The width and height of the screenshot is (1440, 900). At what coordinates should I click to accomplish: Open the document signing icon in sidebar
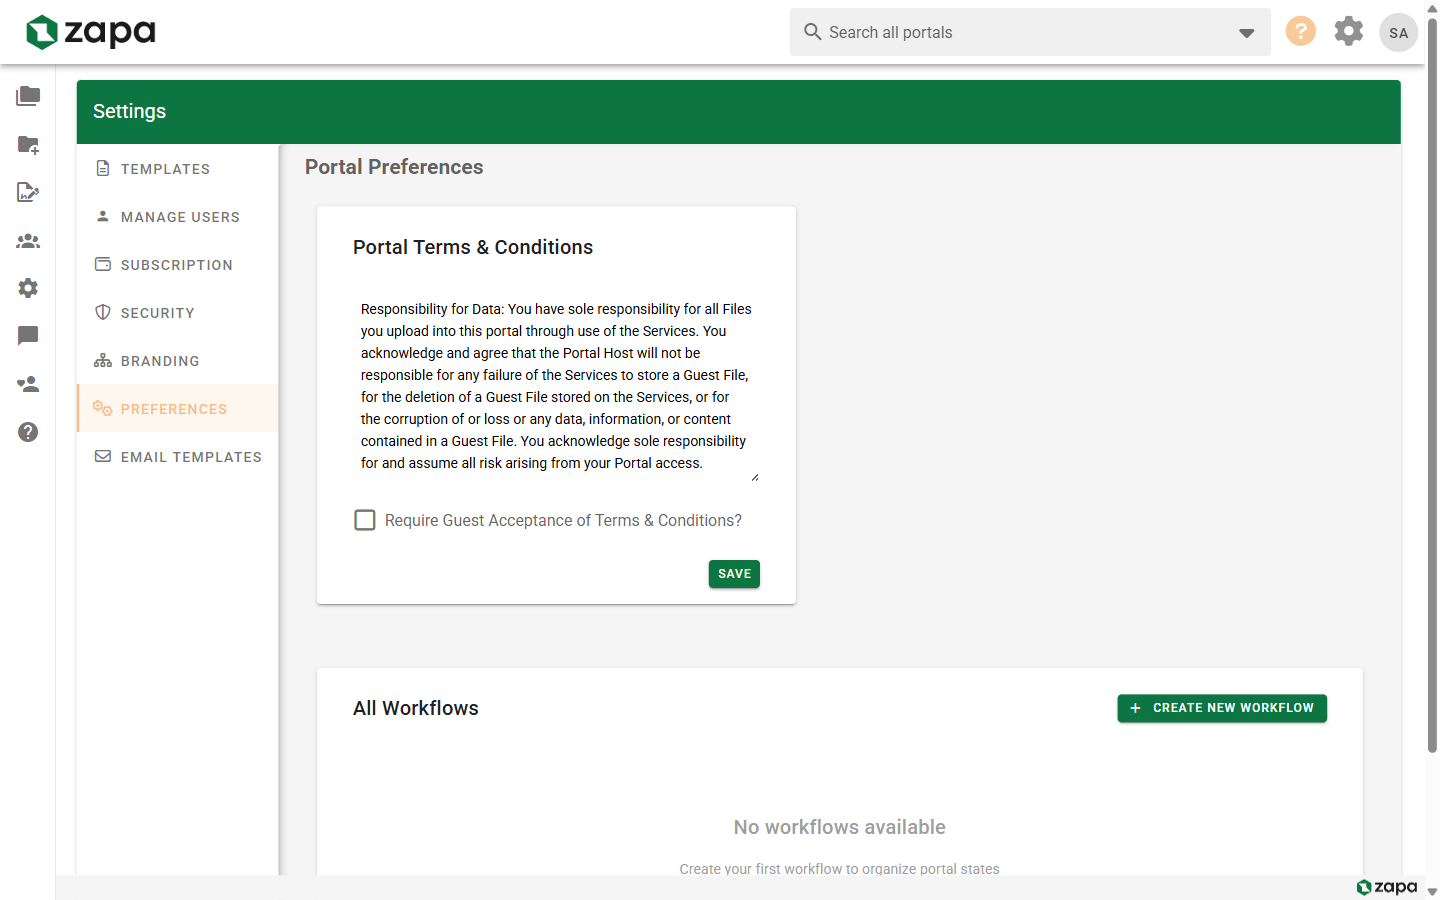pos(28,192)
